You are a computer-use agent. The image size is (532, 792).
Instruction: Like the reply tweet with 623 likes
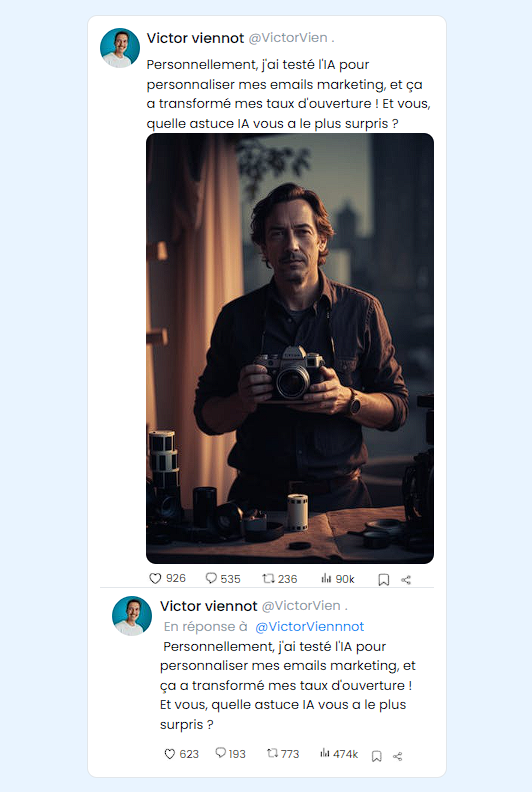(x=170, y=754)
